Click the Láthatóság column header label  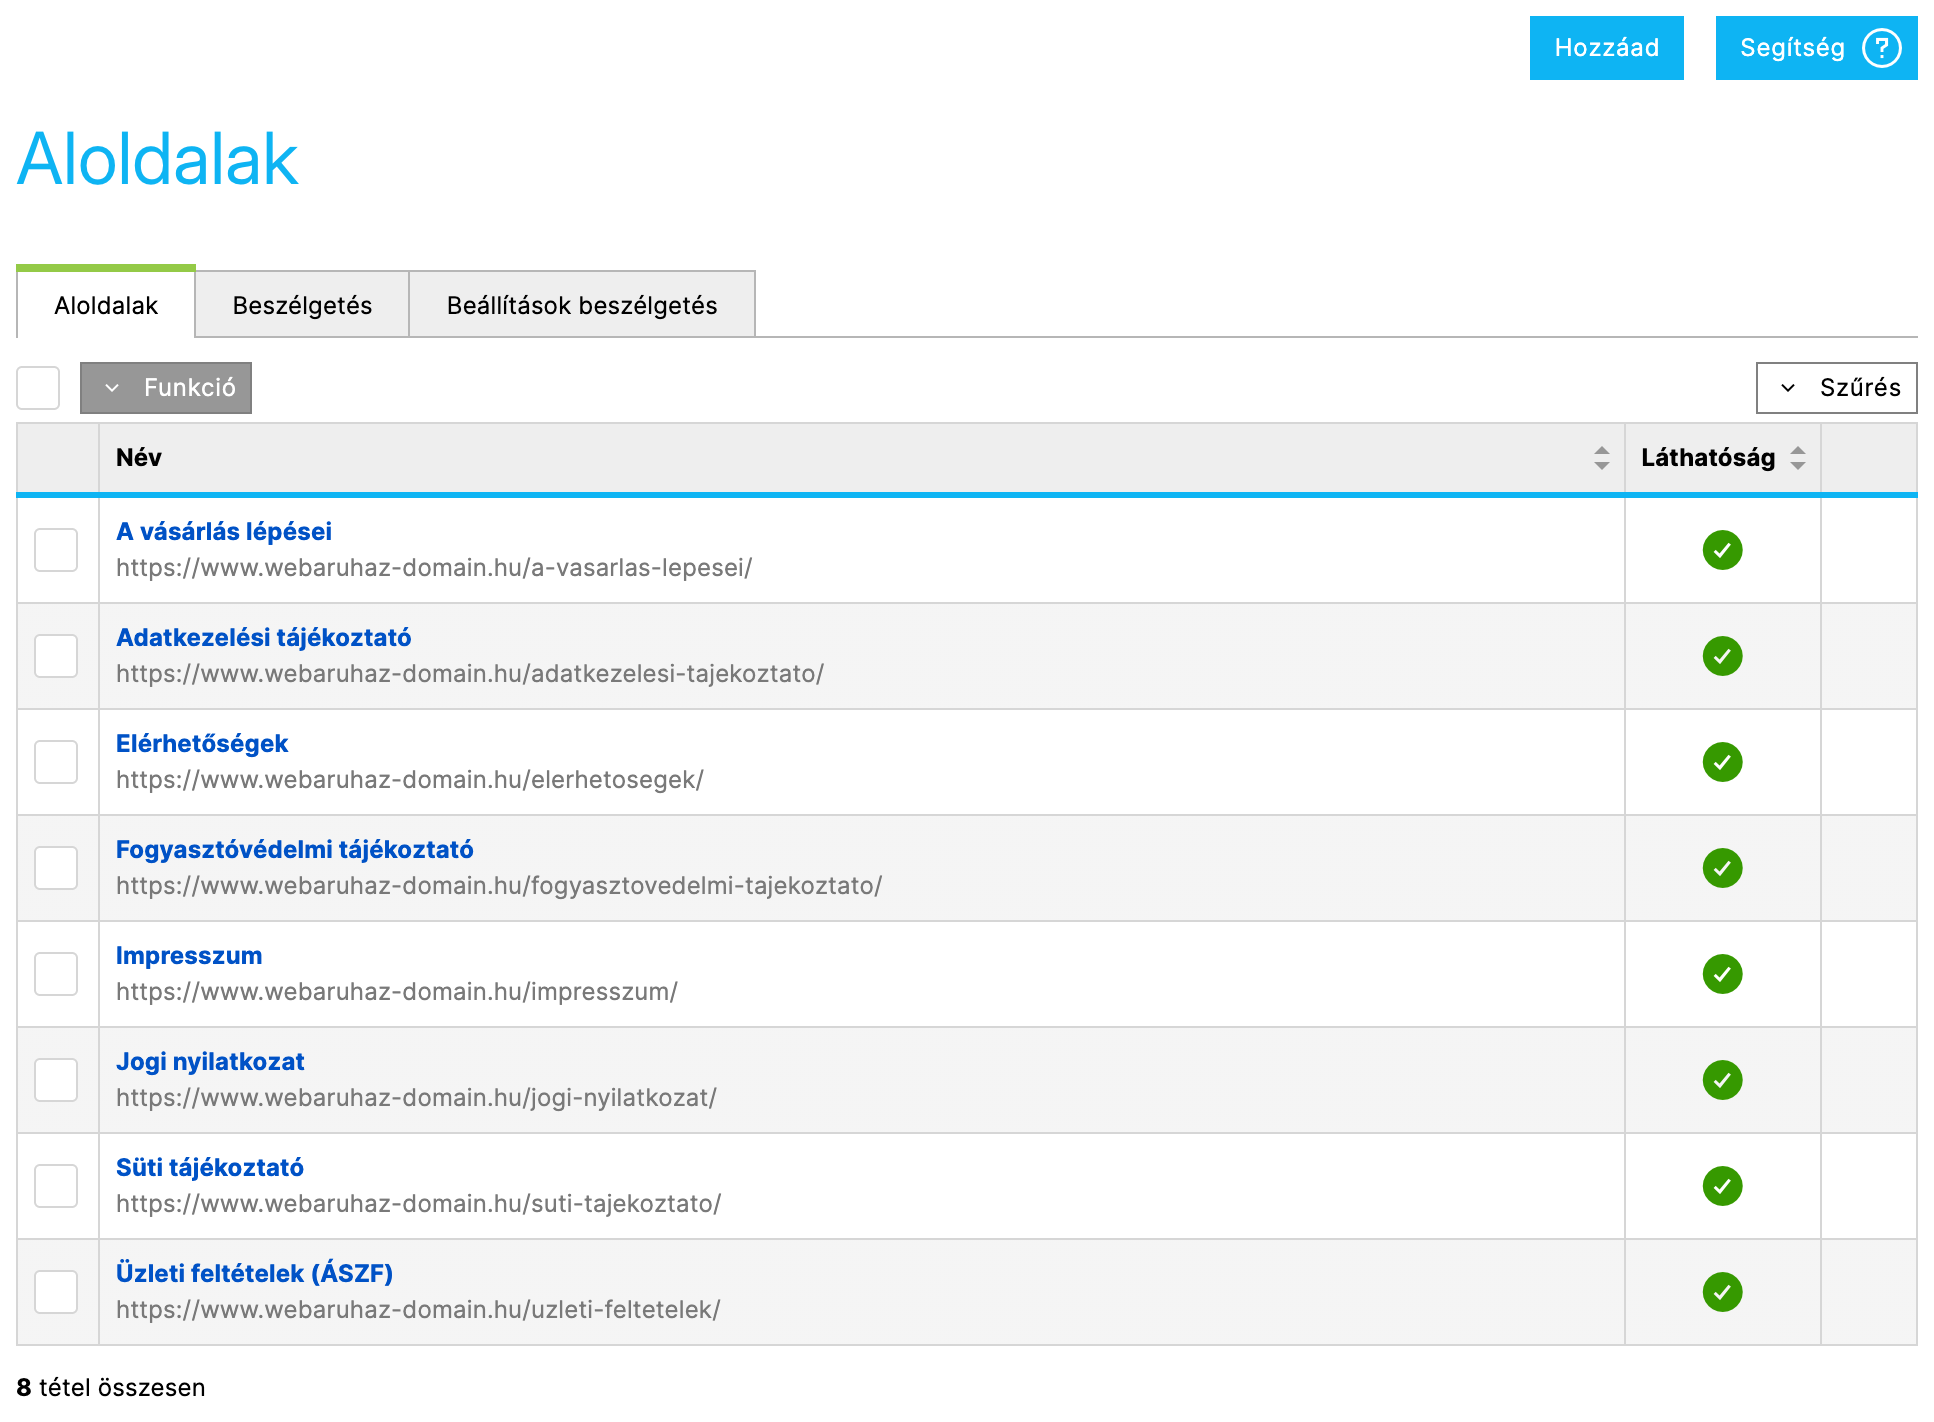point(1708,458)
